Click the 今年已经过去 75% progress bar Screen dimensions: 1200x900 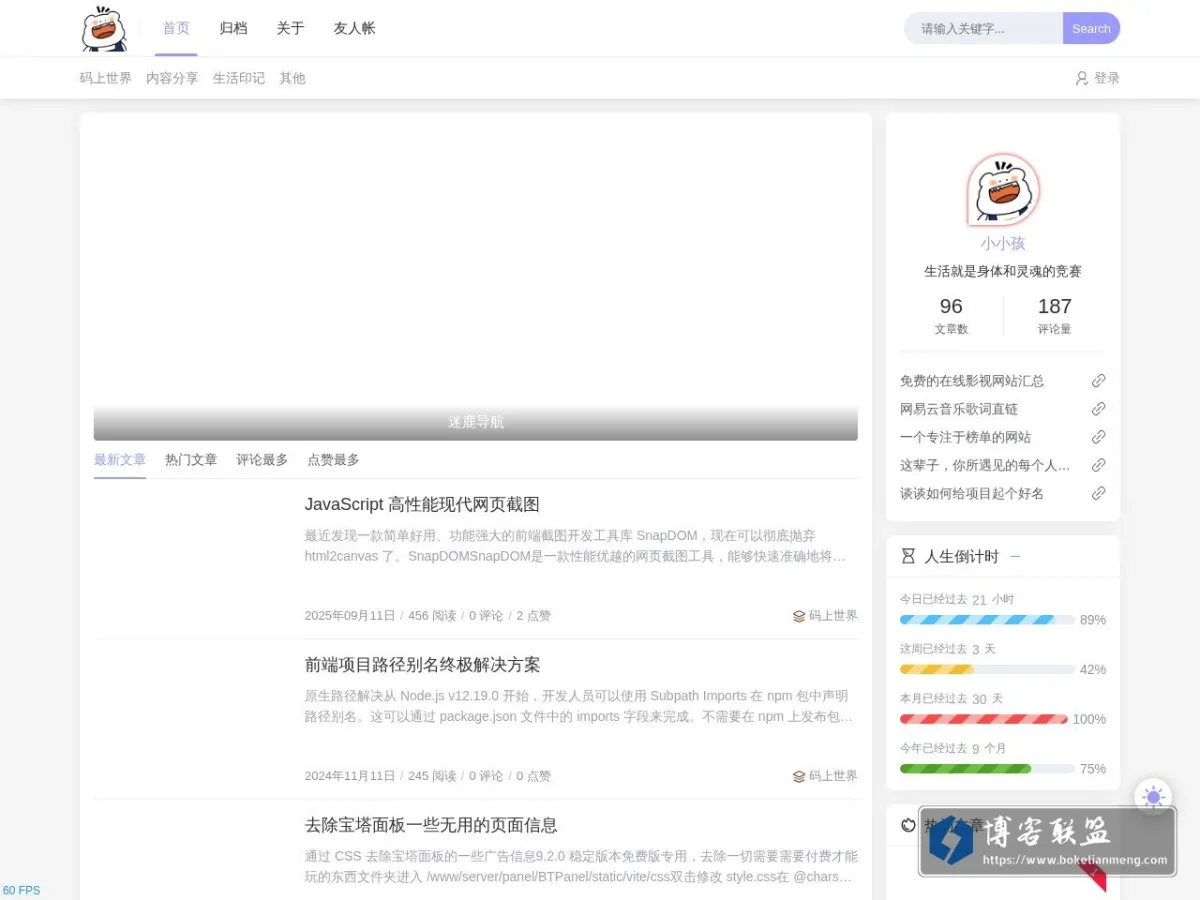[987, 768]
